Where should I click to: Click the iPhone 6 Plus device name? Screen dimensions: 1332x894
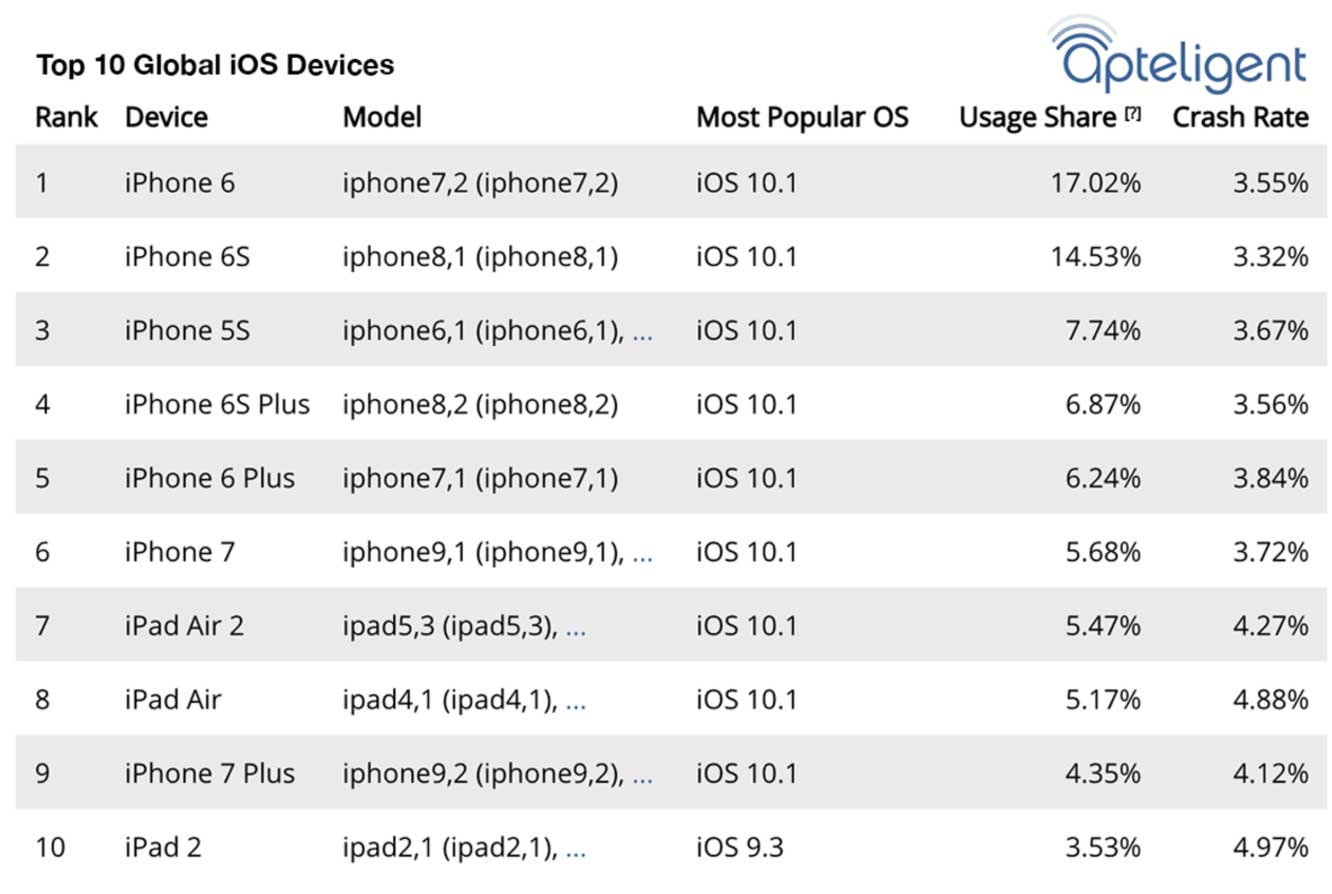tap(210, 479)
